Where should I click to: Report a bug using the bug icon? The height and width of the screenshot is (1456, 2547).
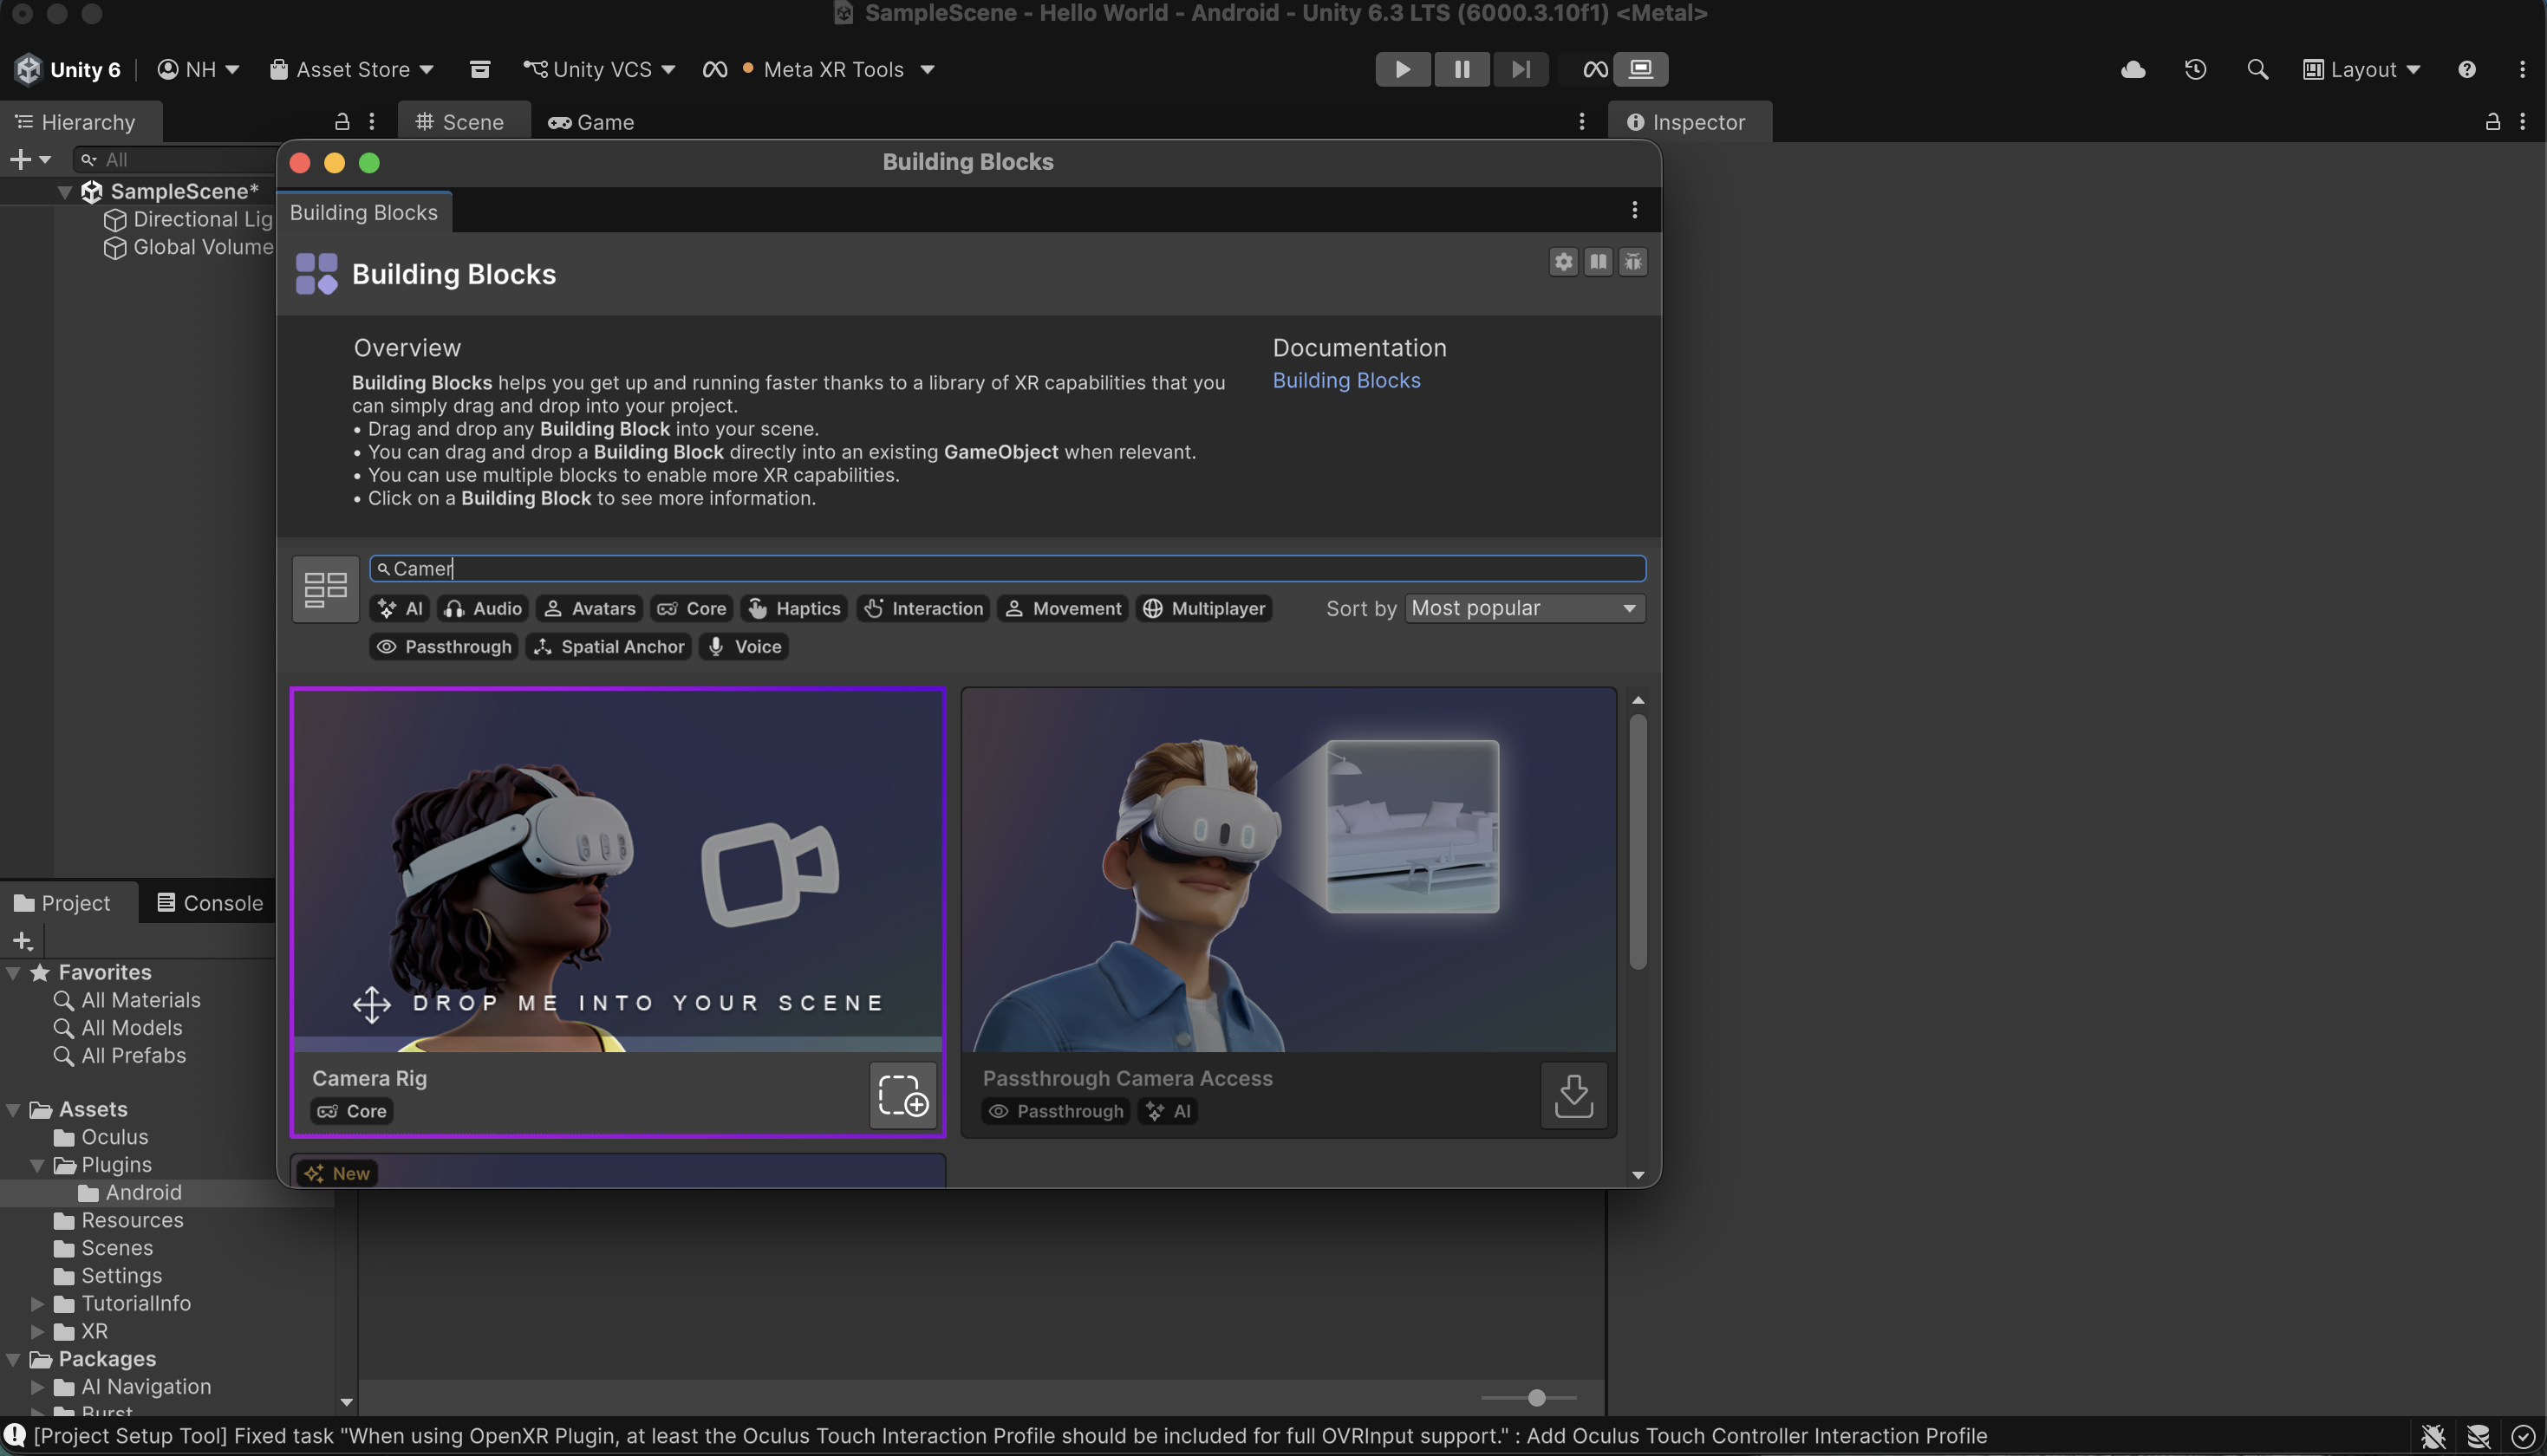[1633, 261]
